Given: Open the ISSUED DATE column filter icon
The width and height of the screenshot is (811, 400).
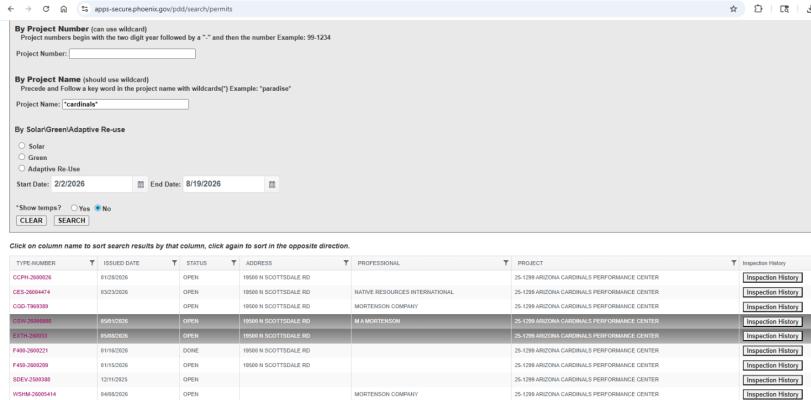Looking at the screenshot, I should [174, 263].
